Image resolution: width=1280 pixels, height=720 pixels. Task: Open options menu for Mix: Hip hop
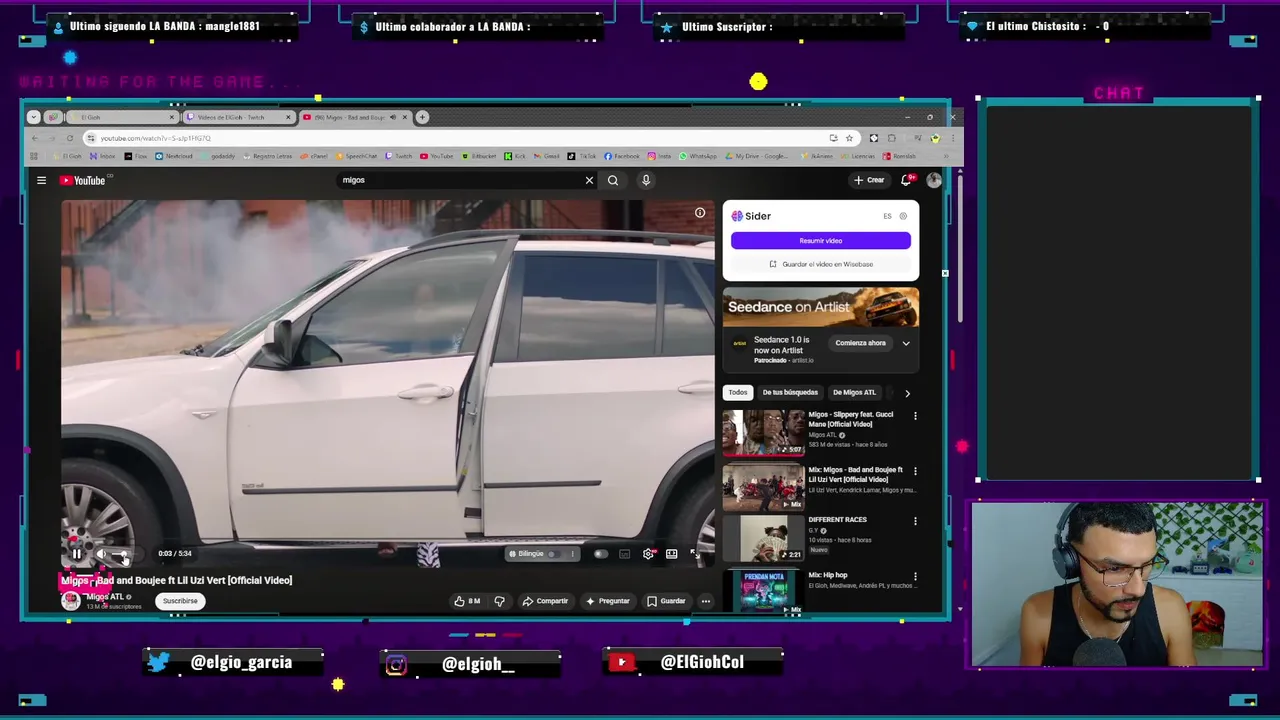(914, 577)
